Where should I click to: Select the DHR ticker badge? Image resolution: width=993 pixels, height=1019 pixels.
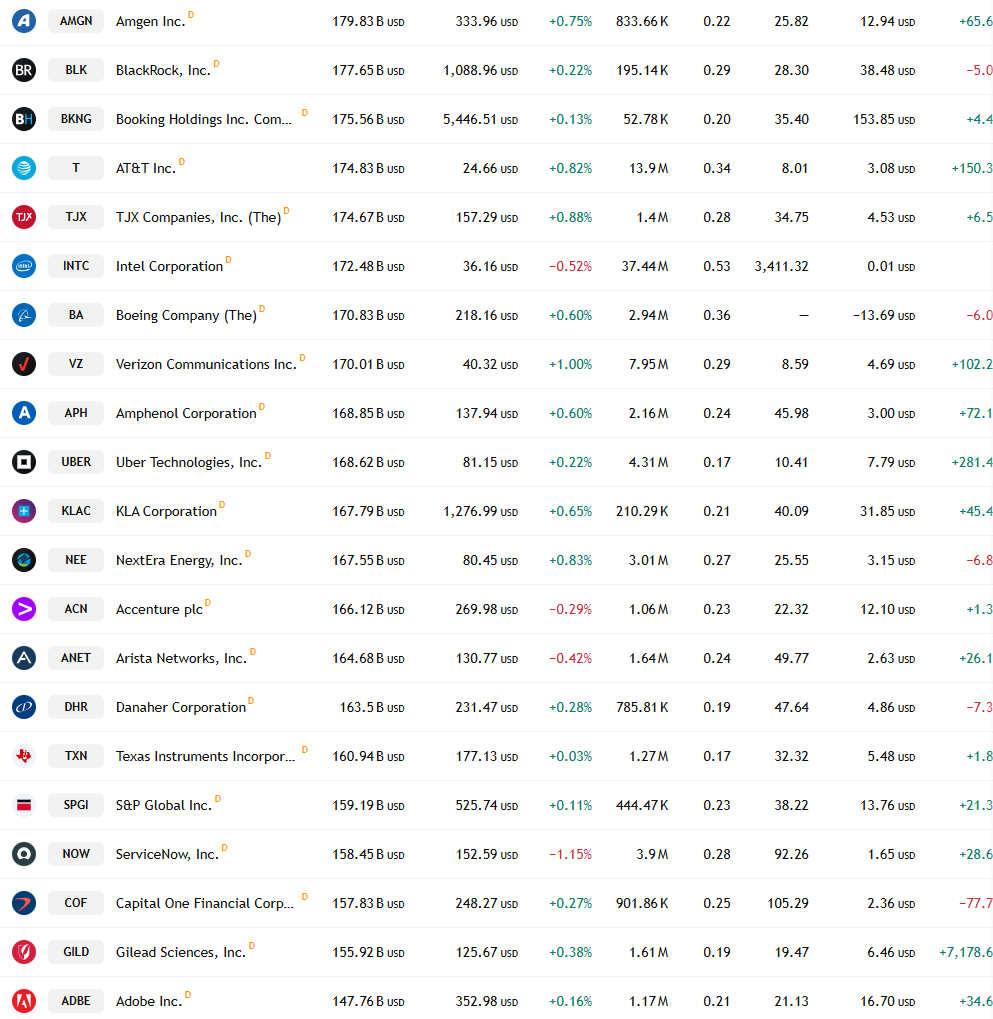point(76,707)
